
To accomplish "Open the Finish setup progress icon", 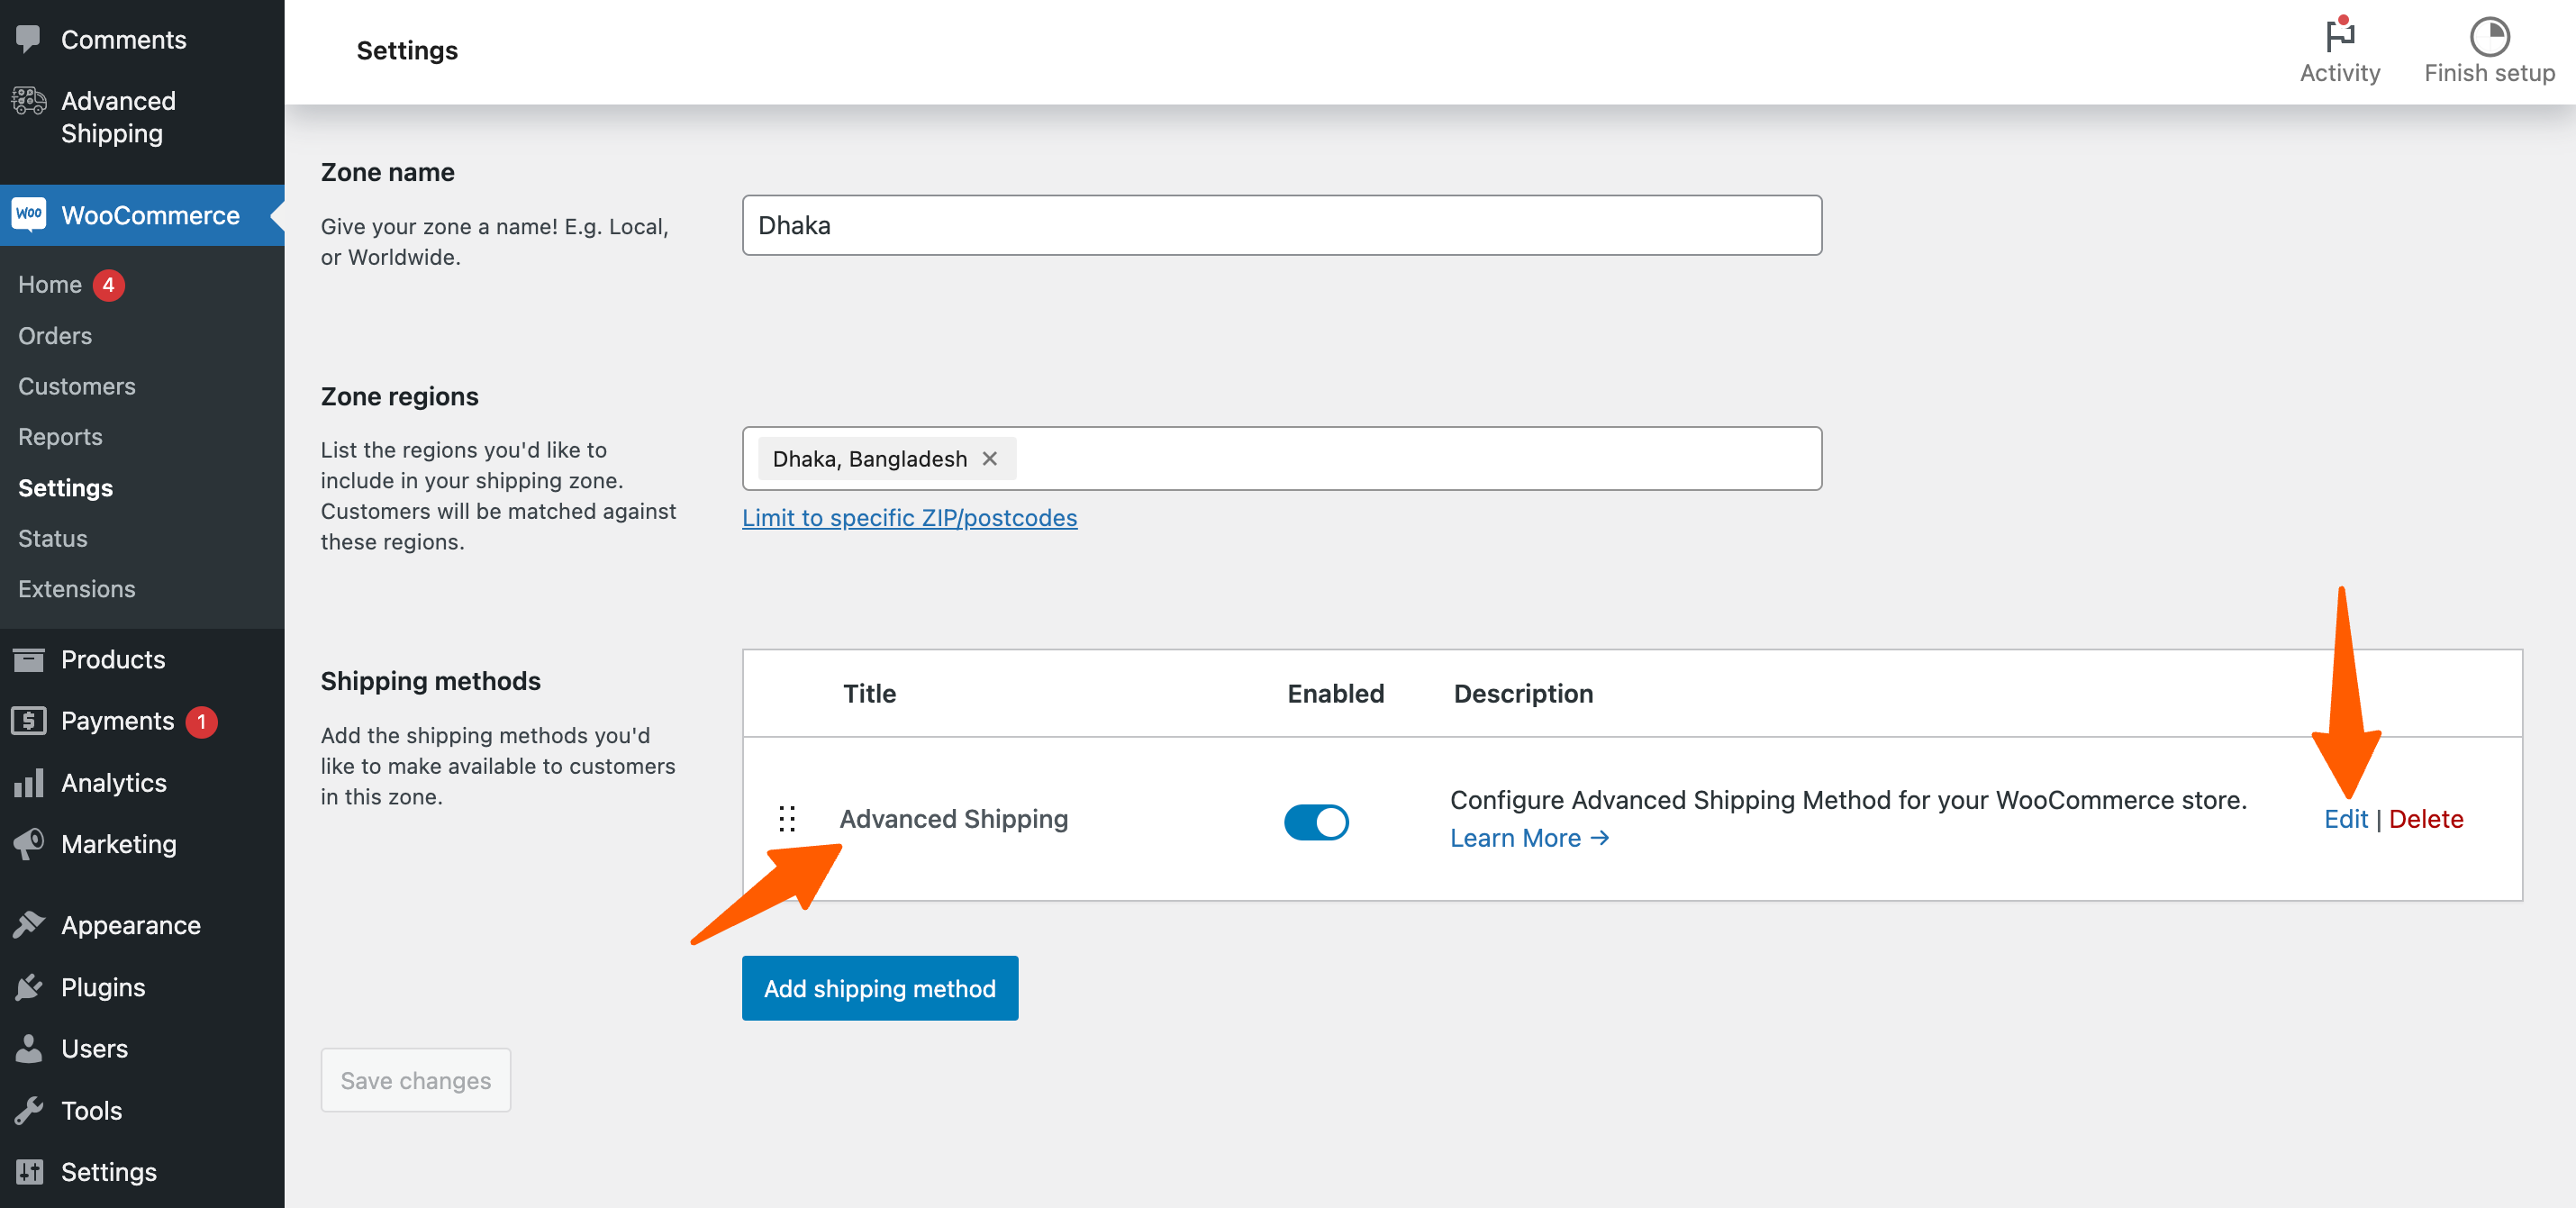I will tap(2489, 37).
